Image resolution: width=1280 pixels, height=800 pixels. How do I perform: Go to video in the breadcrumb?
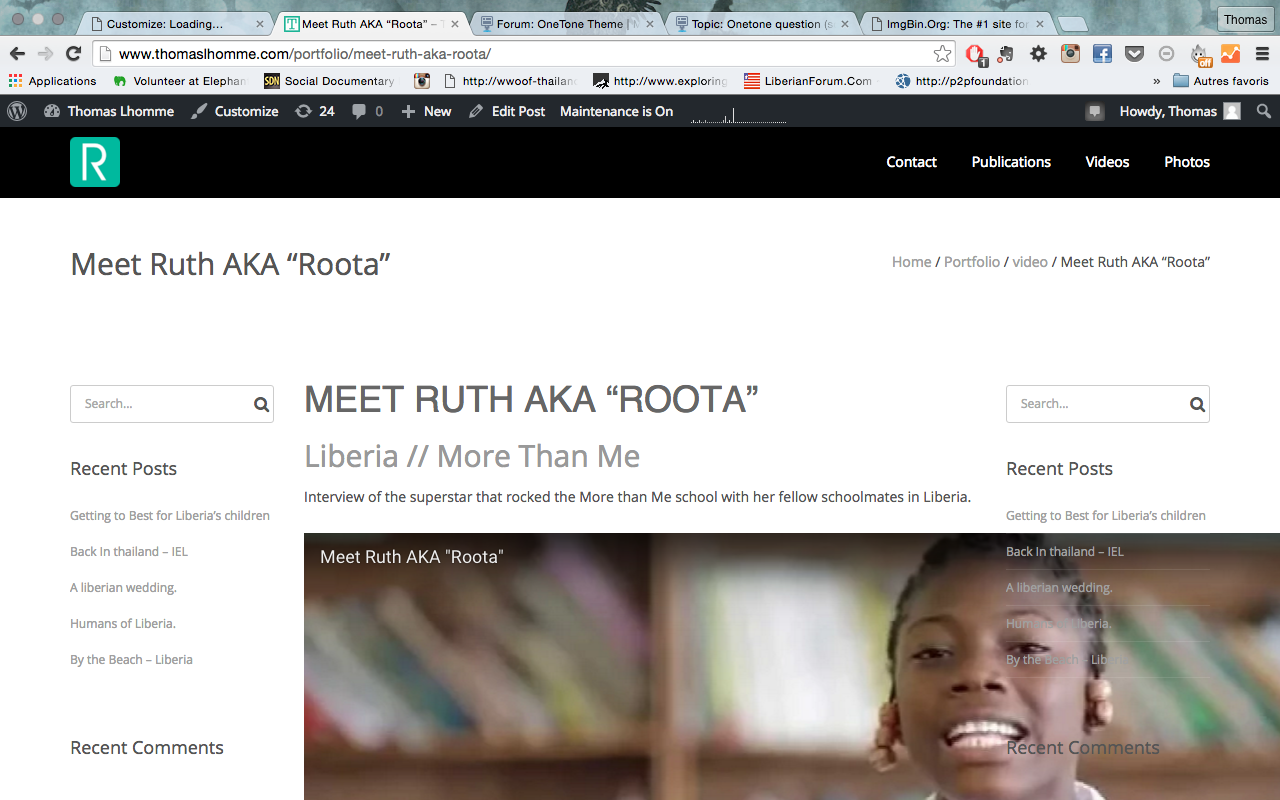pyautogui.click(x=1030, y=262)
